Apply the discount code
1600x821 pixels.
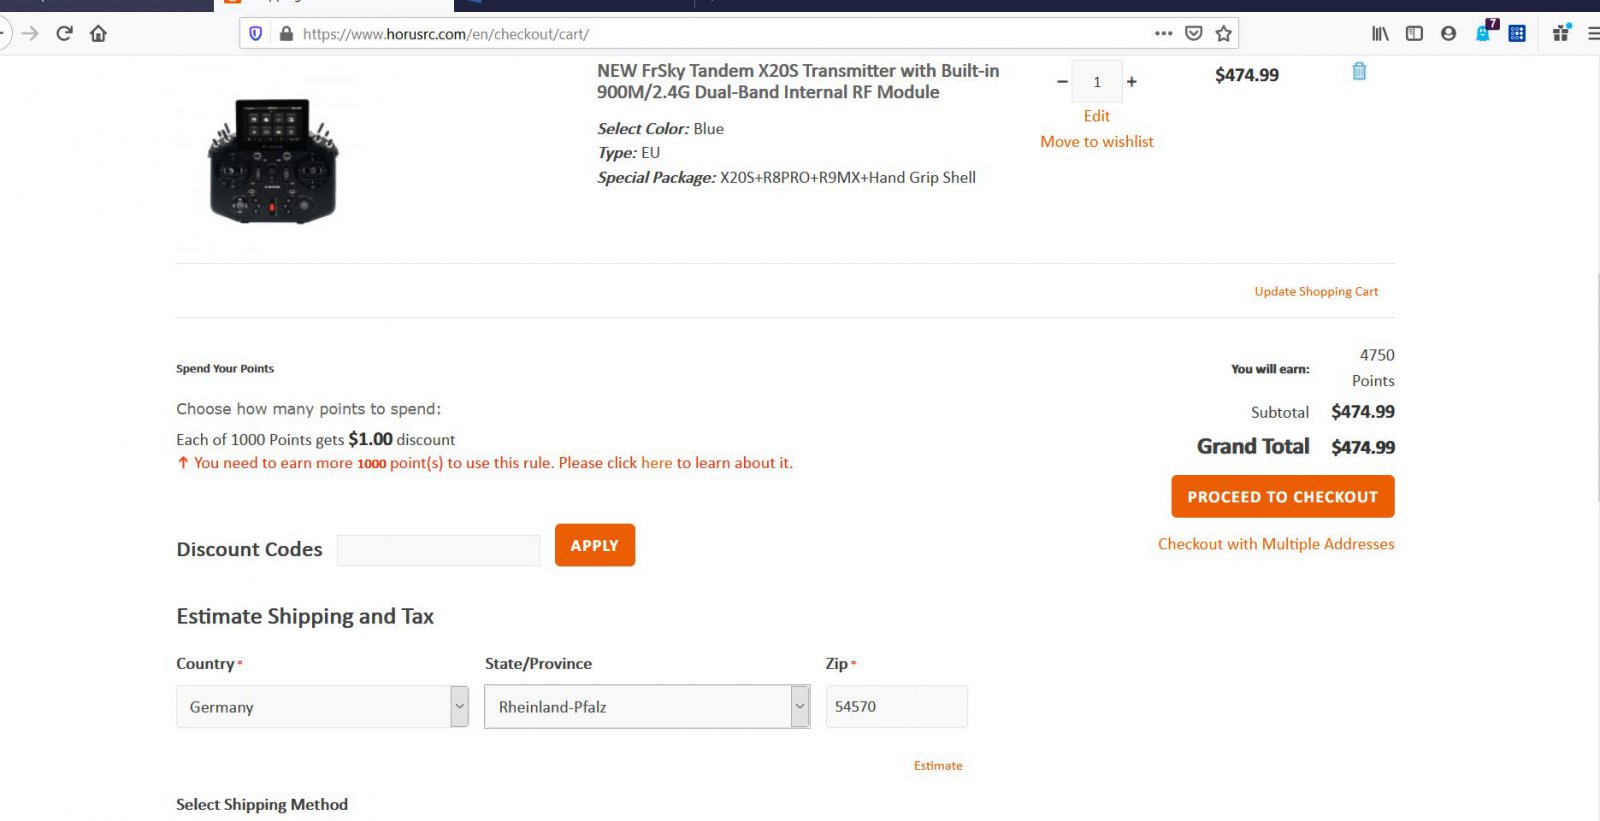595,545
